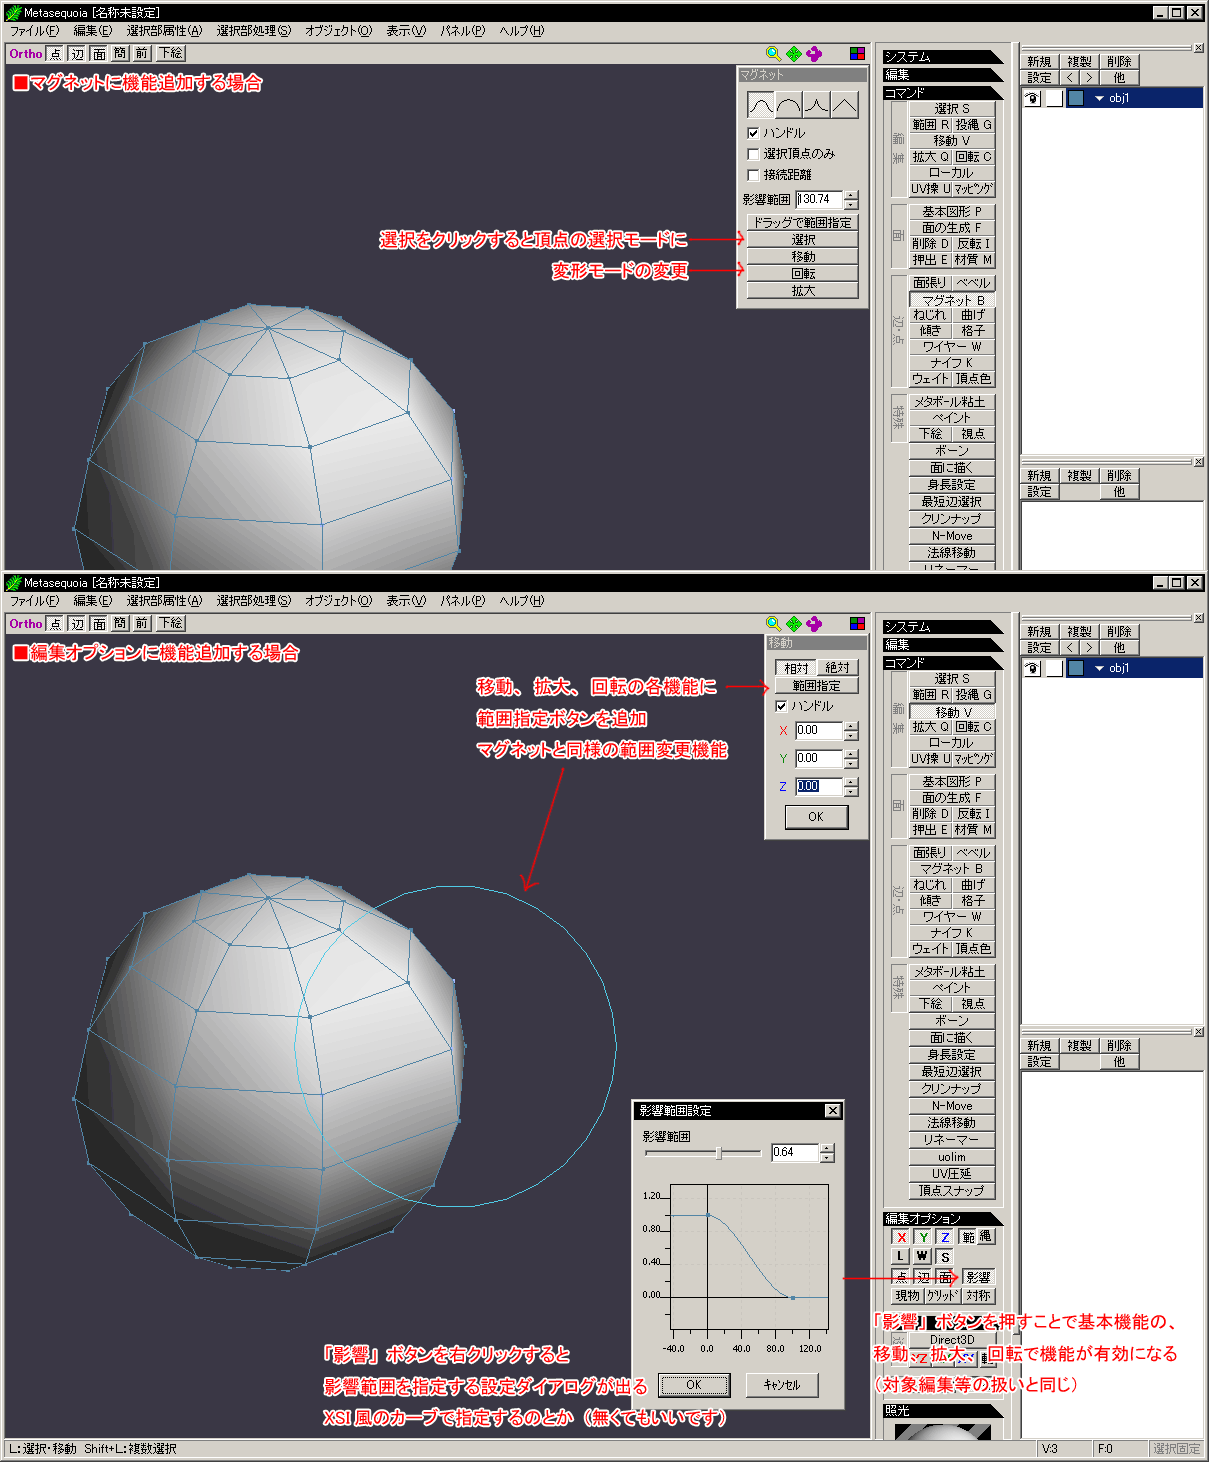
Task: Click the purple rotate-view icon in top window
Action: [814, 54]
